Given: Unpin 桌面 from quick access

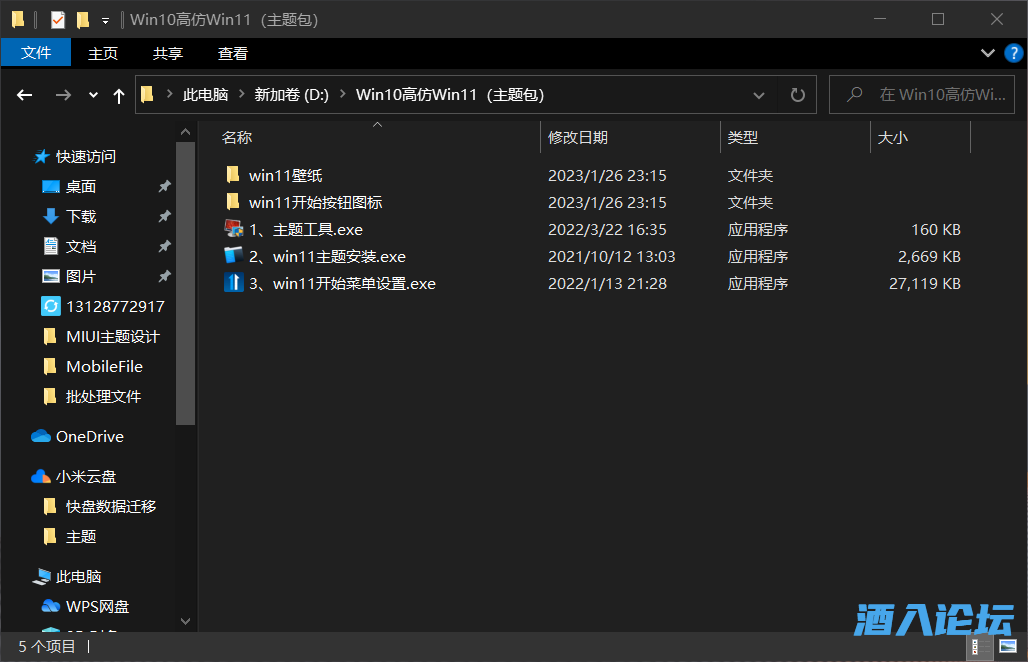Looking at the screenshot, I should [164, 187].
